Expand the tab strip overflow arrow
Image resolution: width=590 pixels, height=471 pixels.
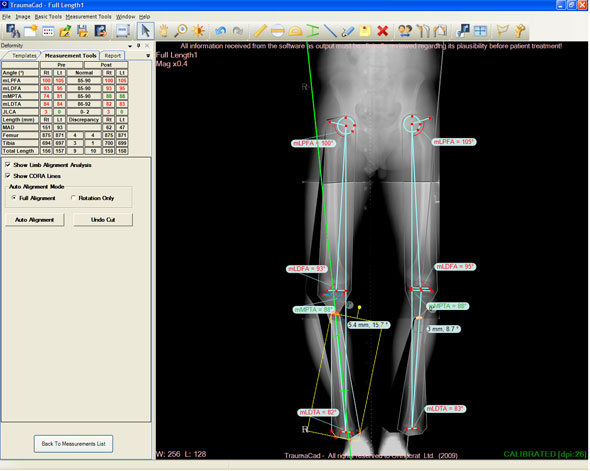[148, 56]
